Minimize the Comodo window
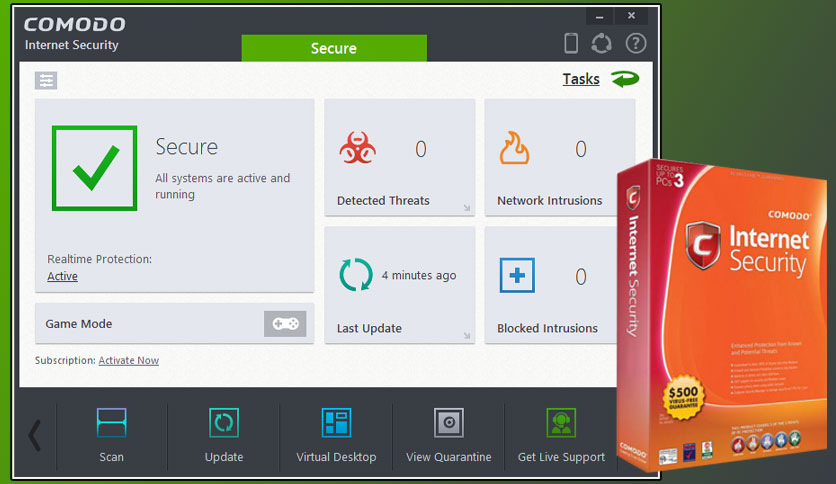This screenshot has width=836, height=484. tap(600, 16)
